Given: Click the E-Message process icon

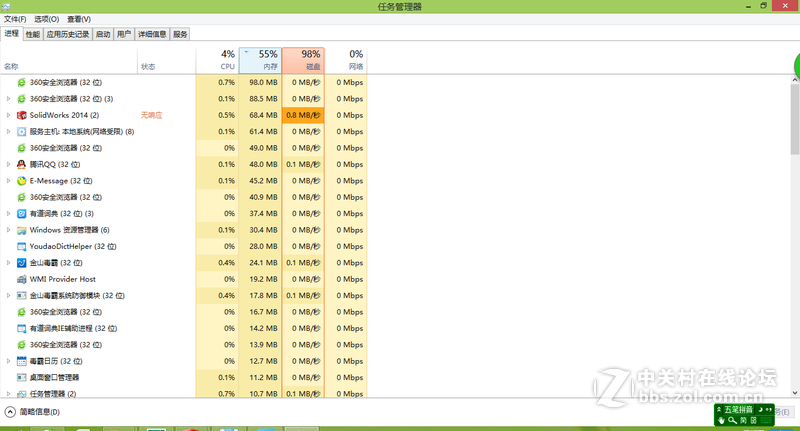Looking at the screenshot, I should 21,181.
